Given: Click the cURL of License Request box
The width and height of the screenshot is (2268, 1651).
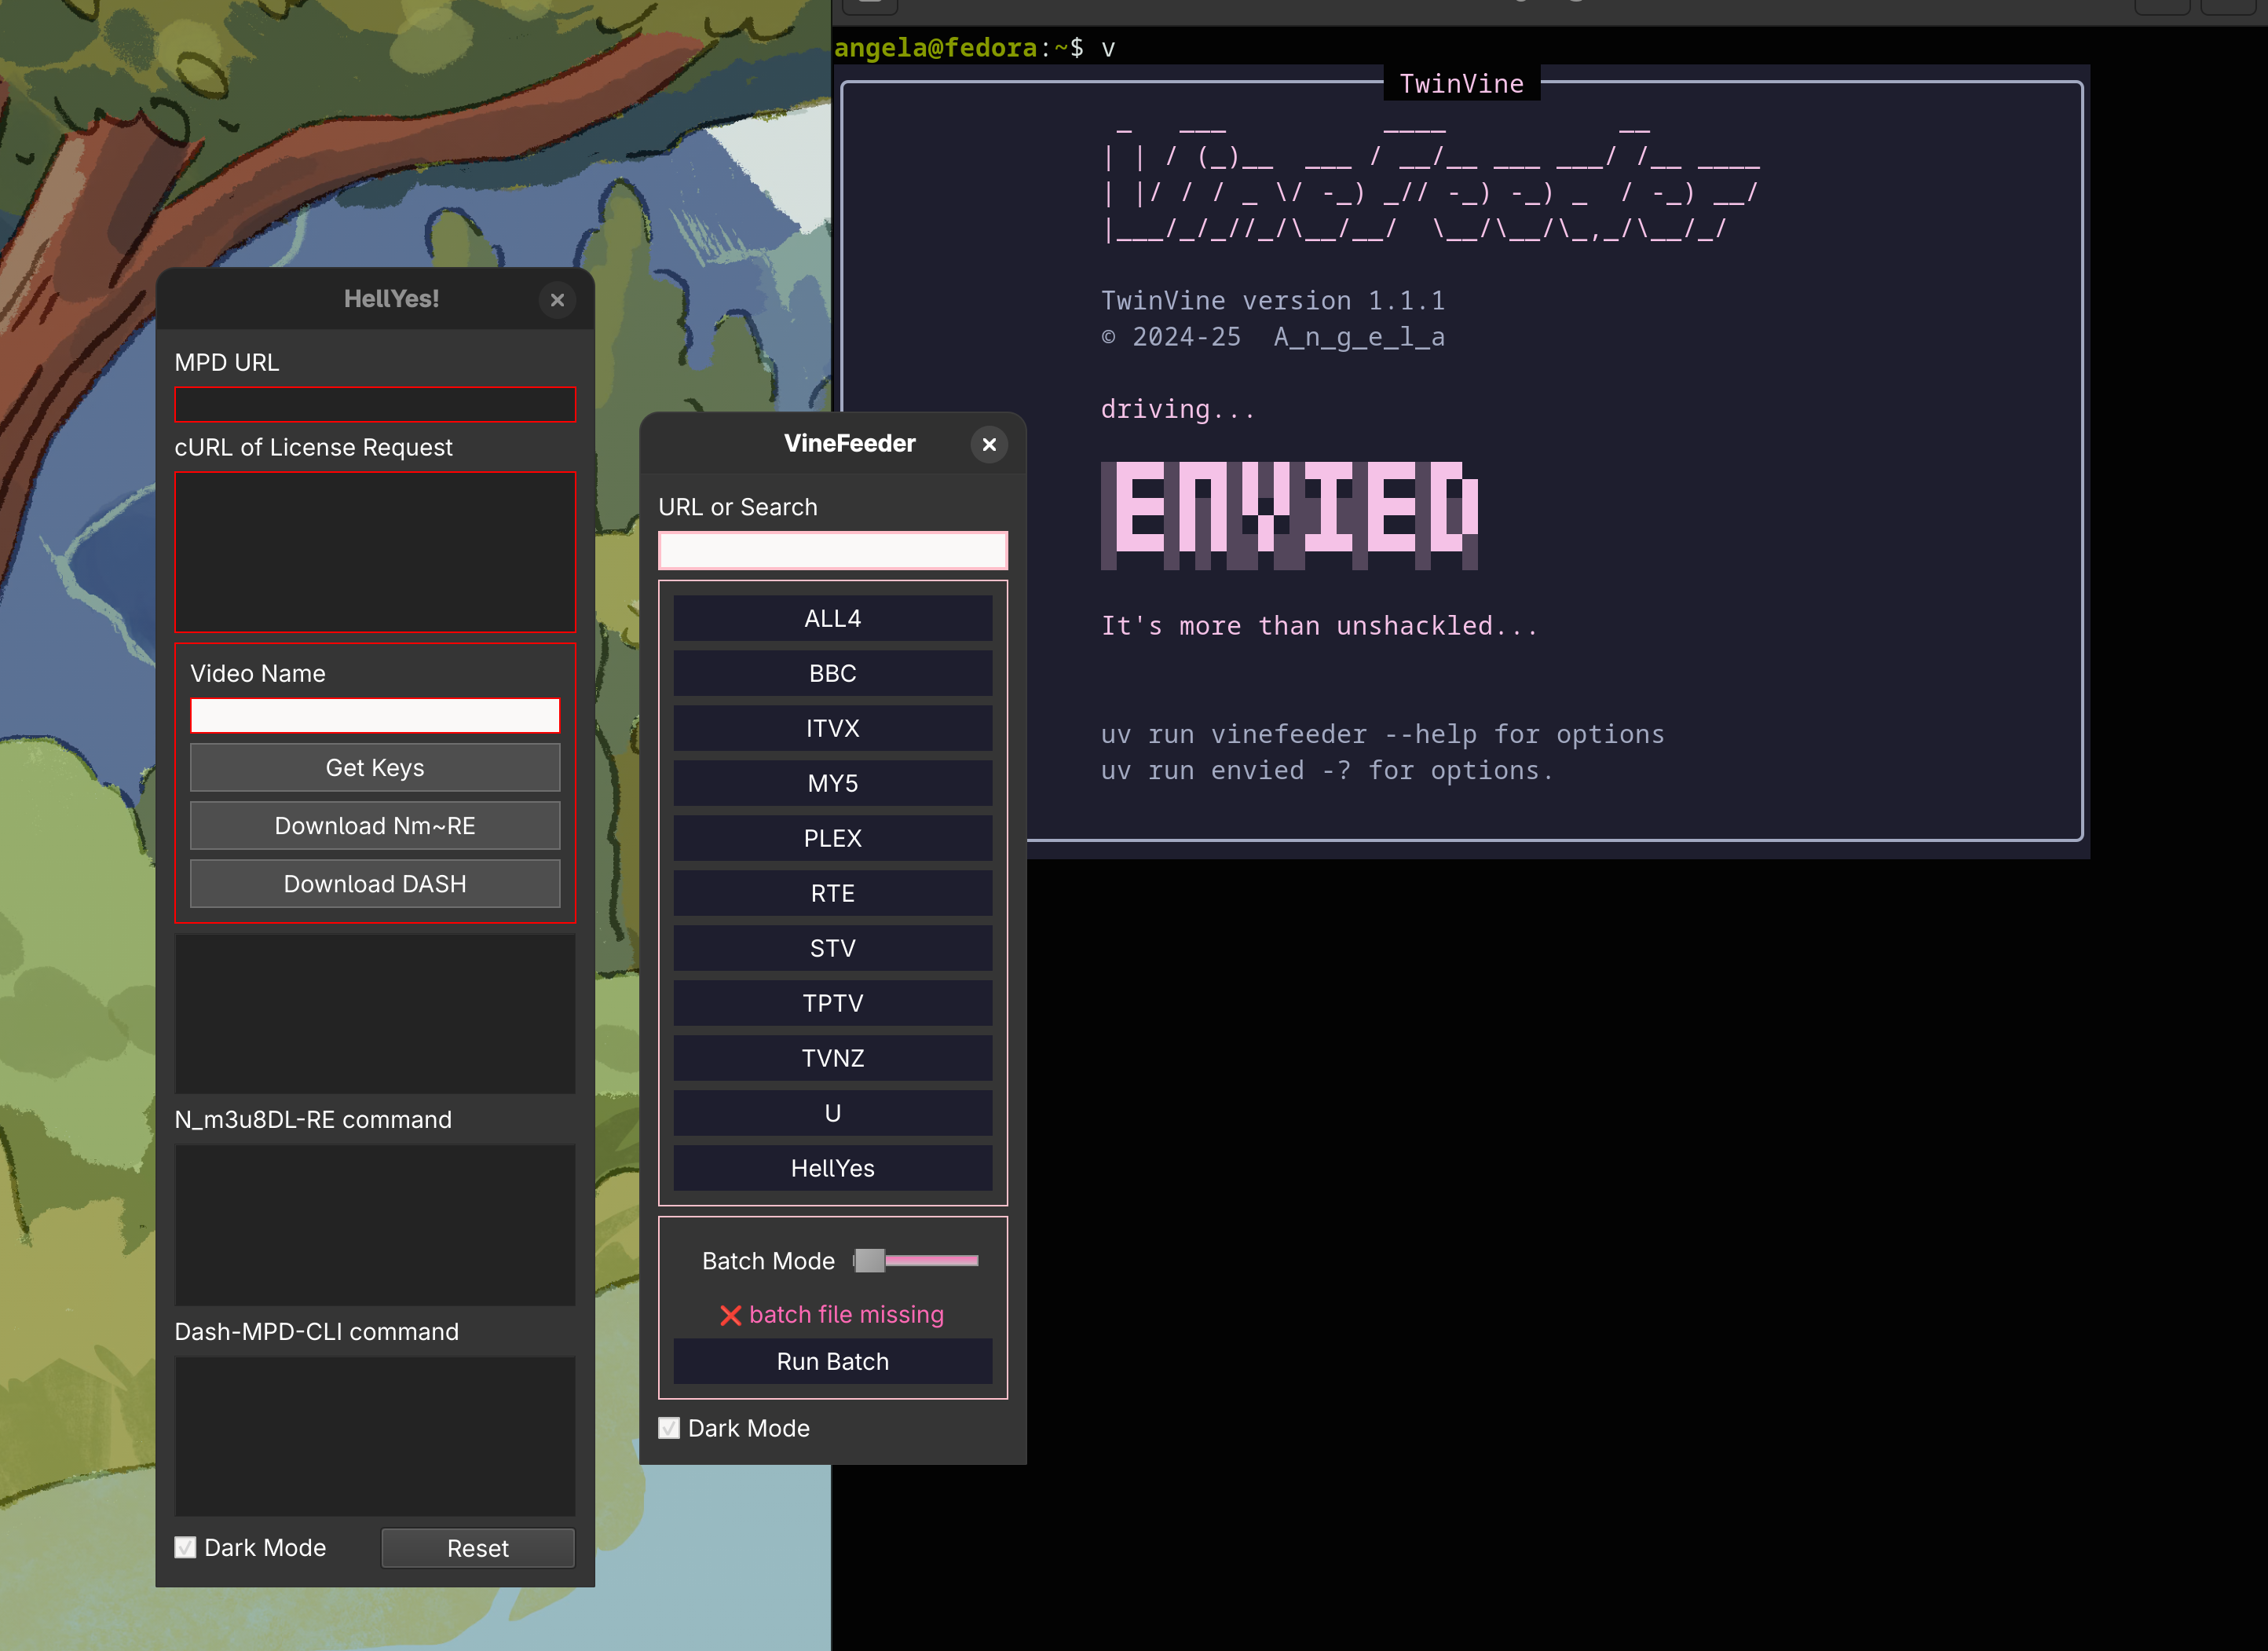Looking at the screenshot, I should (x=375, y=552).
